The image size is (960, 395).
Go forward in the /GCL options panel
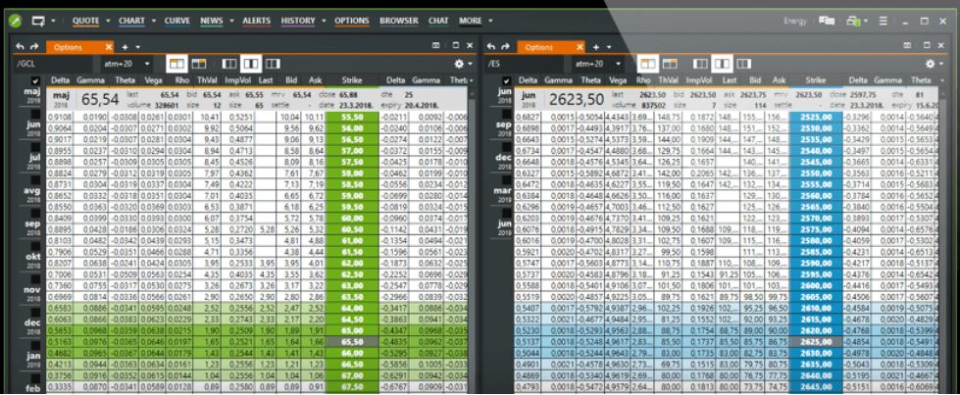pyautogui.click(x=34, y=47)
